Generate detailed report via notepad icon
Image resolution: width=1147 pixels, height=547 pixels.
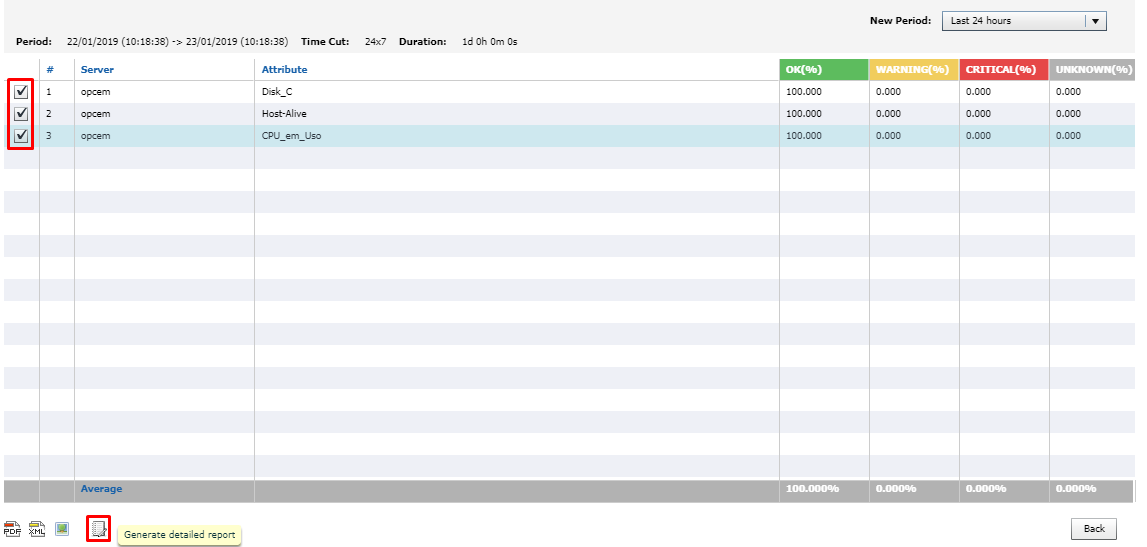pyautogui.click(x=98, y=529)
